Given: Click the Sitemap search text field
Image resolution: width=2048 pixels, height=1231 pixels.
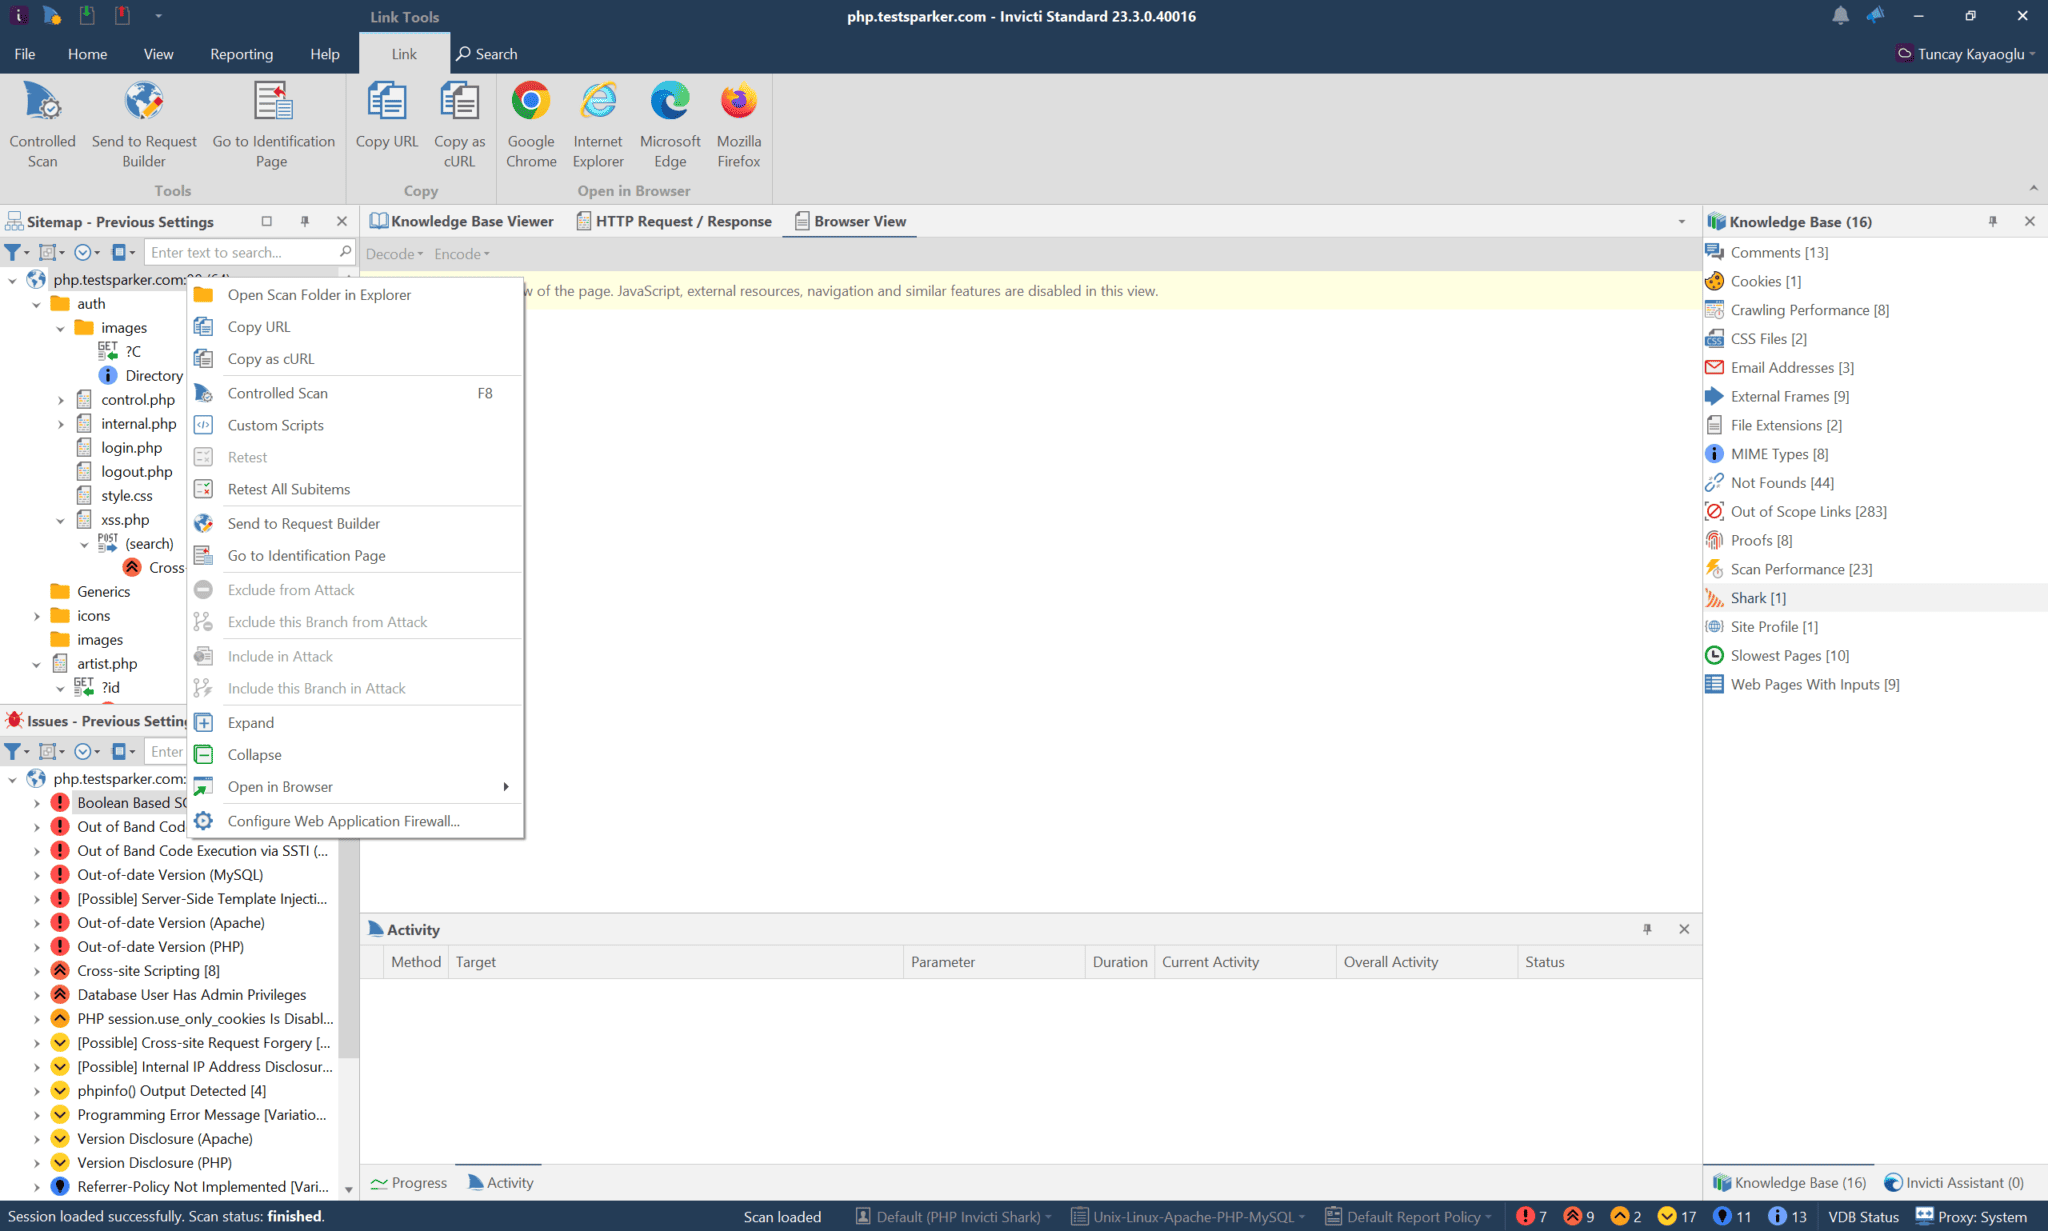Looking at the screenshot, I should click(x=240, y=253).
